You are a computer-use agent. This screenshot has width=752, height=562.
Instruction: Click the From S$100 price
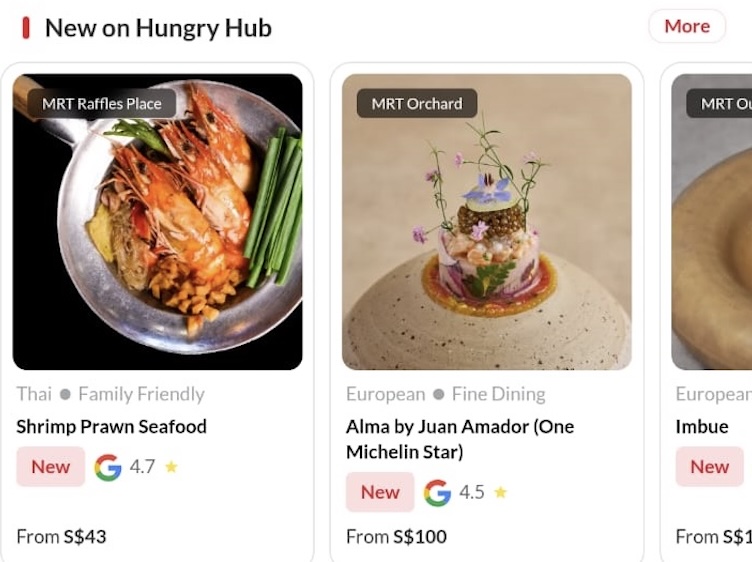(x=396, y=537)
